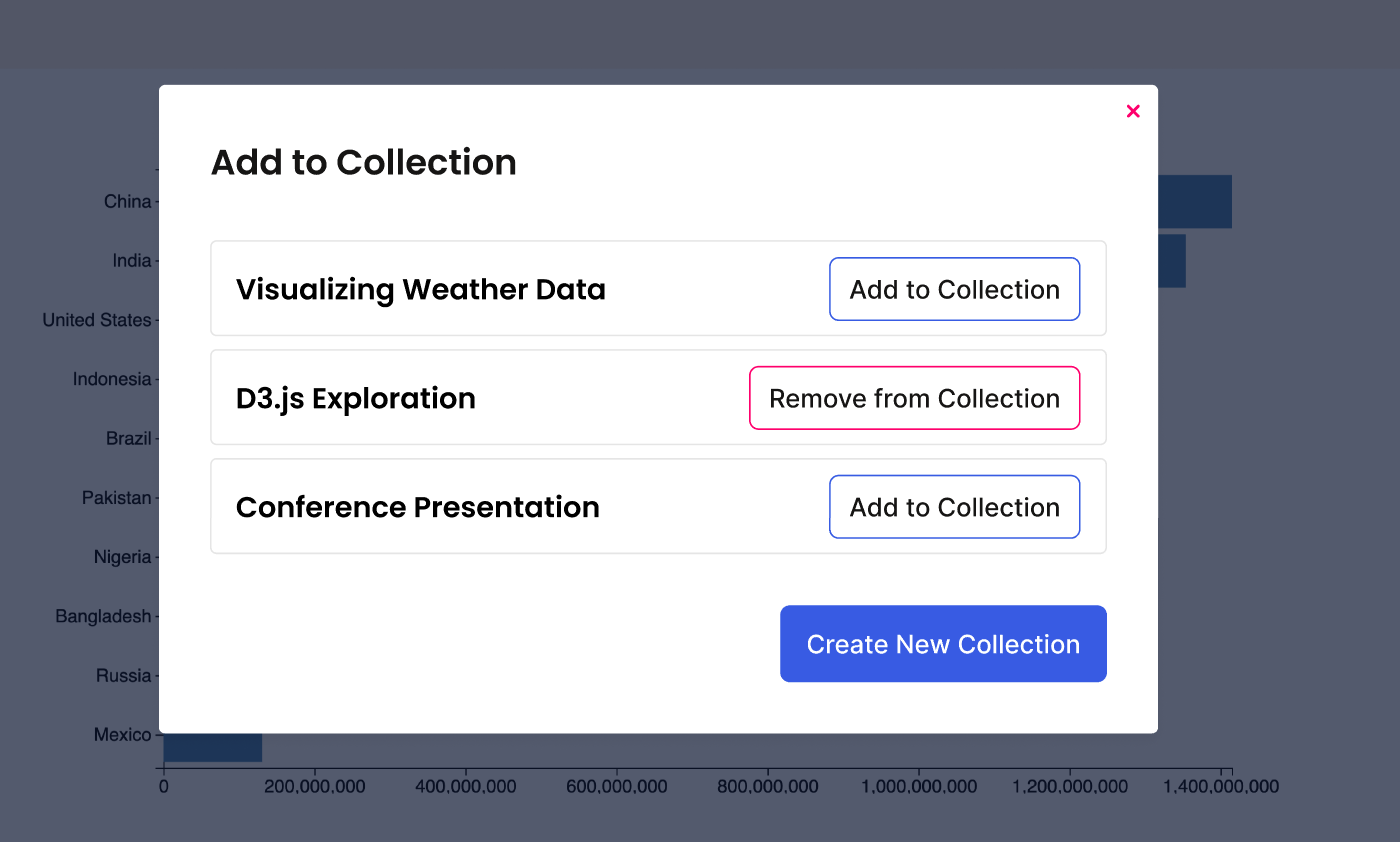Click the Bangladesh axis label
The width and height of the screenshot is (1400, 842).
pos(104,616)
